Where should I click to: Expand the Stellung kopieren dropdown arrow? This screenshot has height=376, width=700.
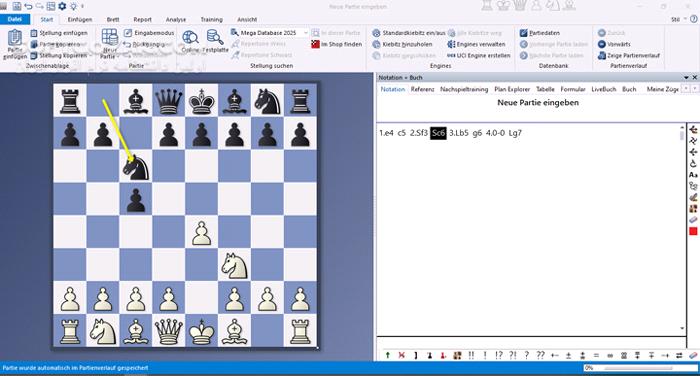coord(90,55)
